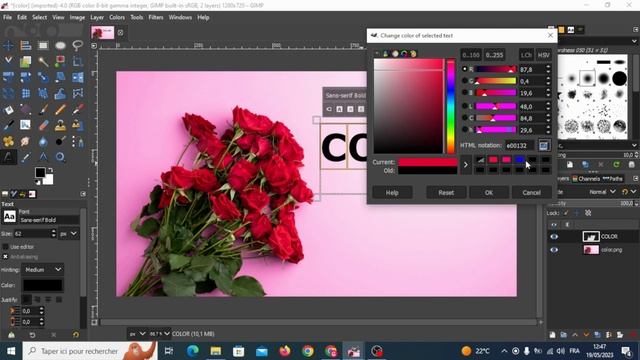Open Firefox from the taskbar
640x360 pixels.
284,351
